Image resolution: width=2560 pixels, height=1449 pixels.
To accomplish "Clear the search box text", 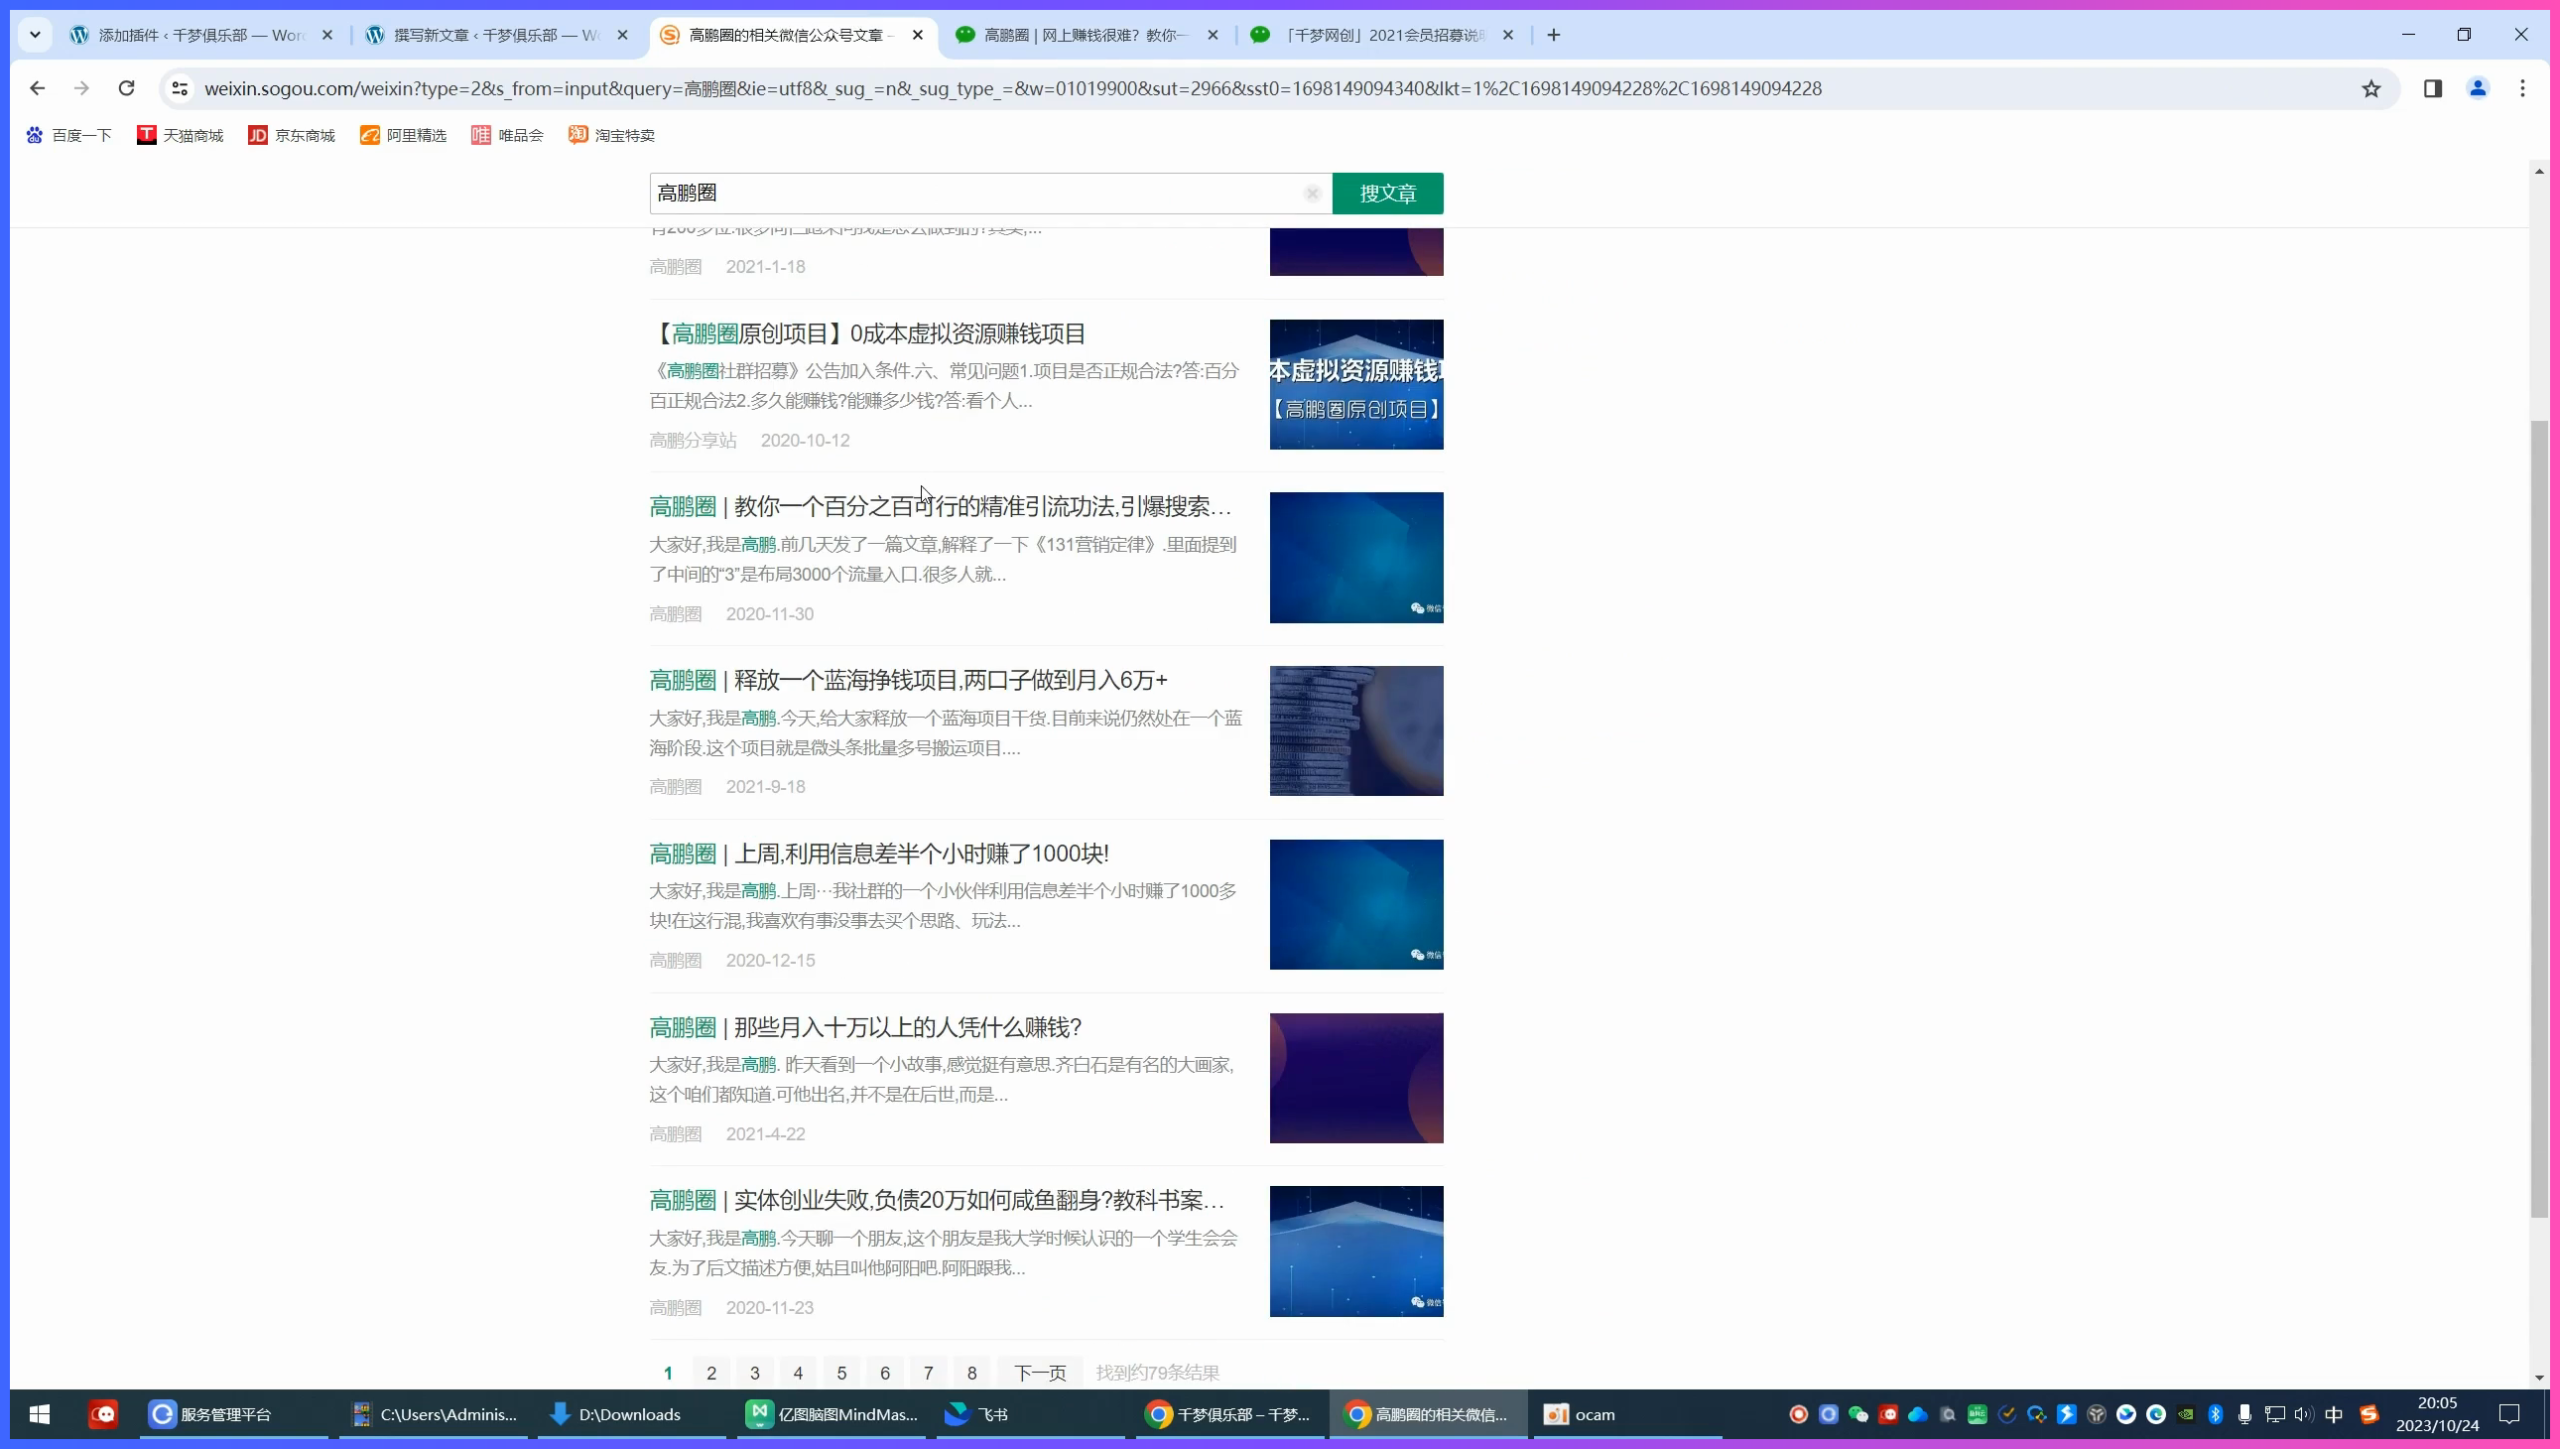I will click(1312, 193).
